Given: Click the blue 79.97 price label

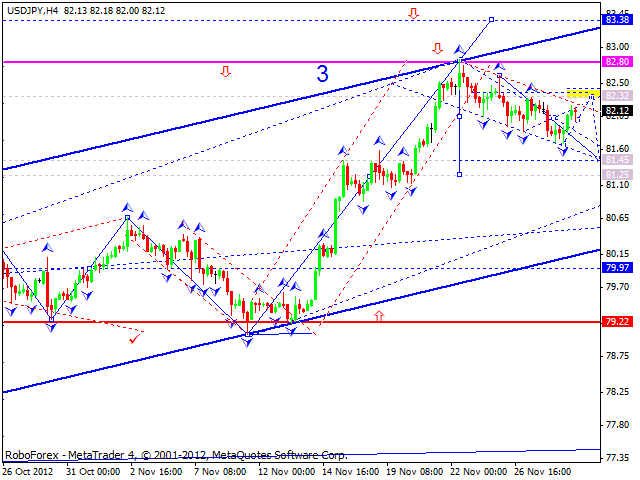Looking at the screenshot, I should point(617,268).
